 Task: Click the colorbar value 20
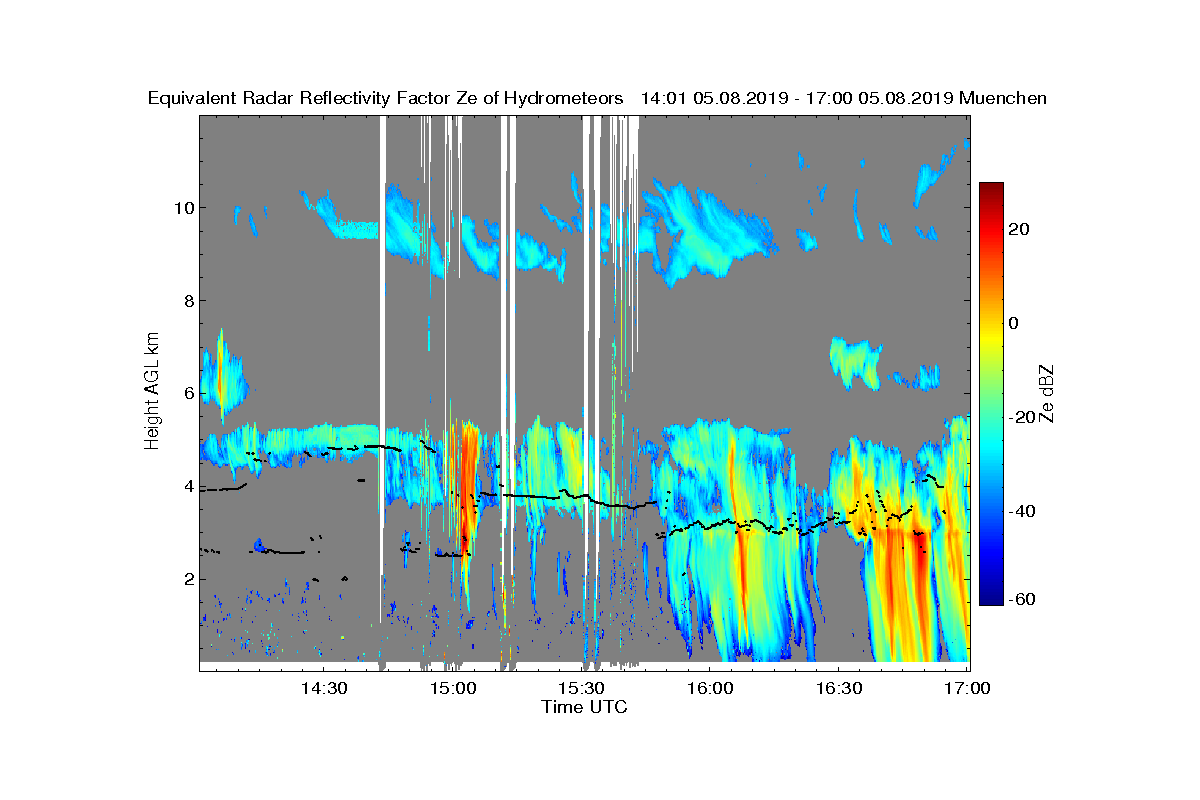pos(1021,229)
